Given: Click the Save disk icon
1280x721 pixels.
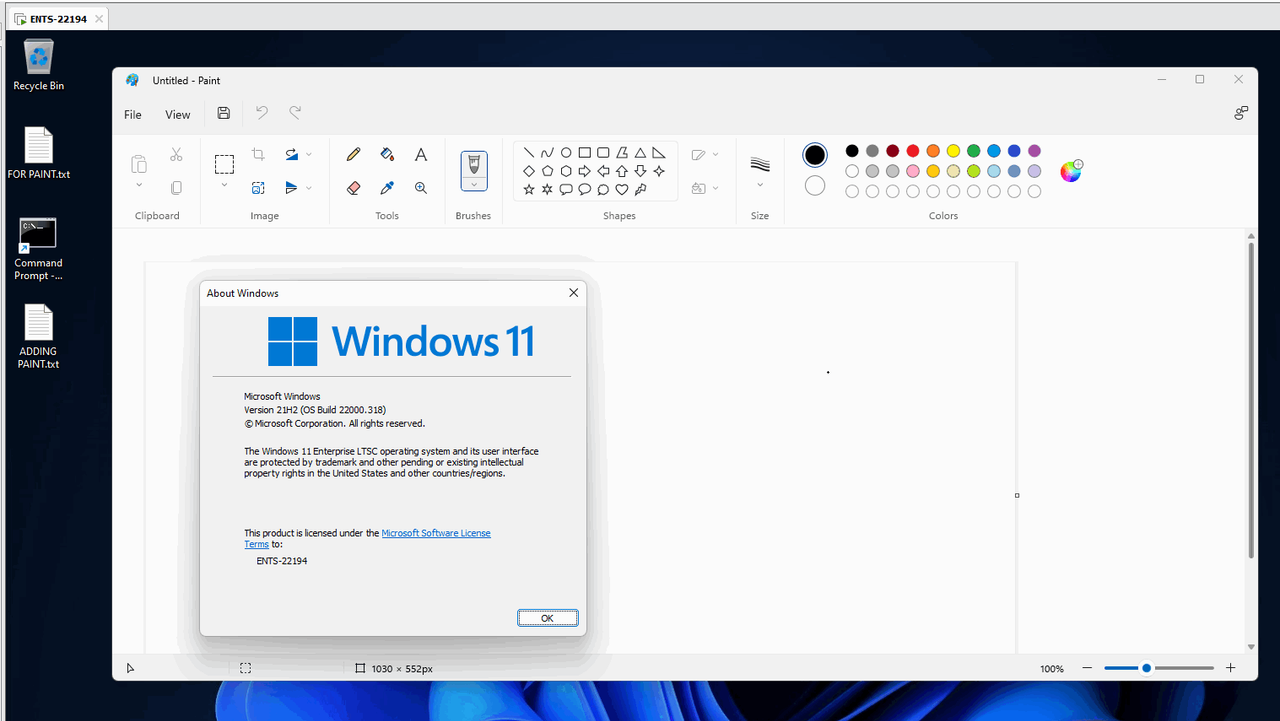Looking at the screenshot, I should 224,114.
